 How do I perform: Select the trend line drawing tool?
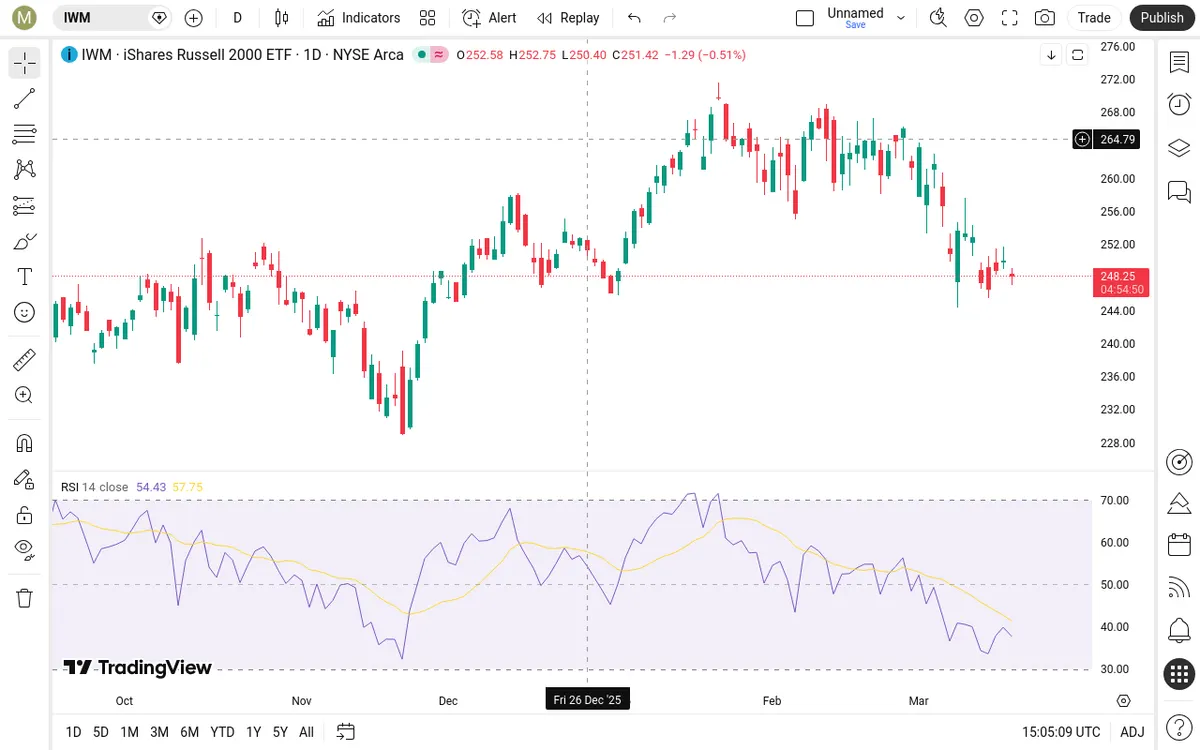[x=25, y=98]
